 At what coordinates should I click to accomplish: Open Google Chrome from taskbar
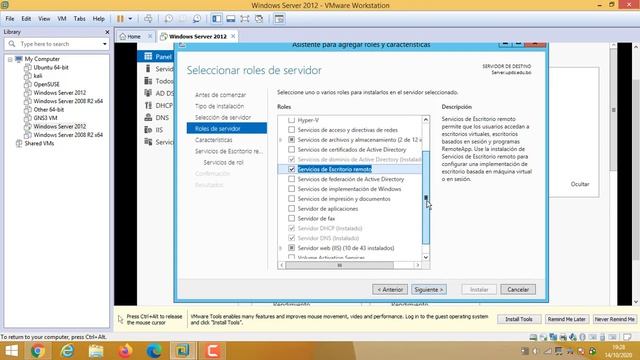[38, 351]
